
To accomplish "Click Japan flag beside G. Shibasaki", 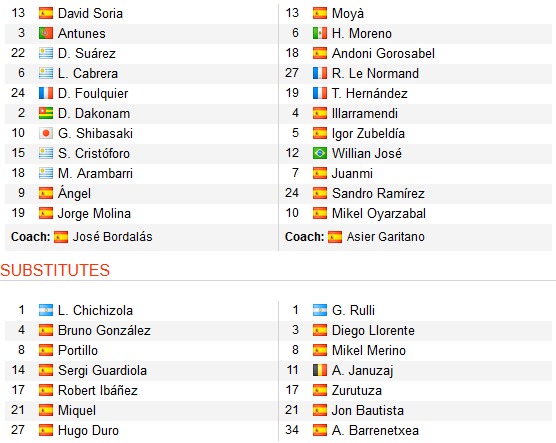I will (46, 133).
